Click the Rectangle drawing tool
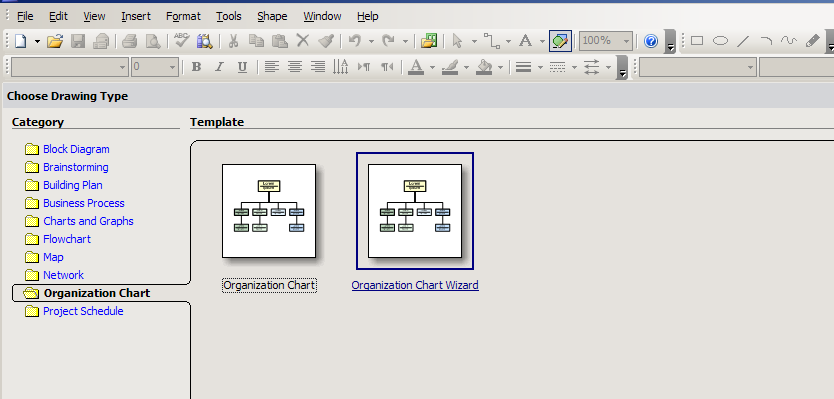 697,41
